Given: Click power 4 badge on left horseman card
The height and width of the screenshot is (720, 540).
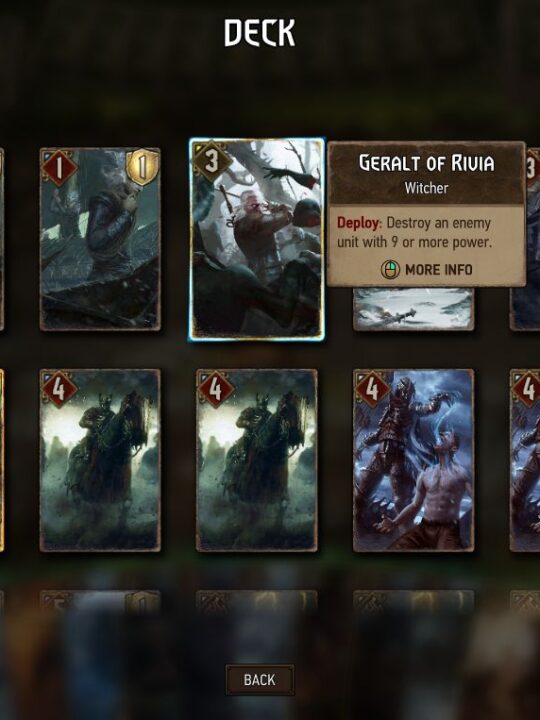Looking at the screenshot, I should (x=59, y=390).
